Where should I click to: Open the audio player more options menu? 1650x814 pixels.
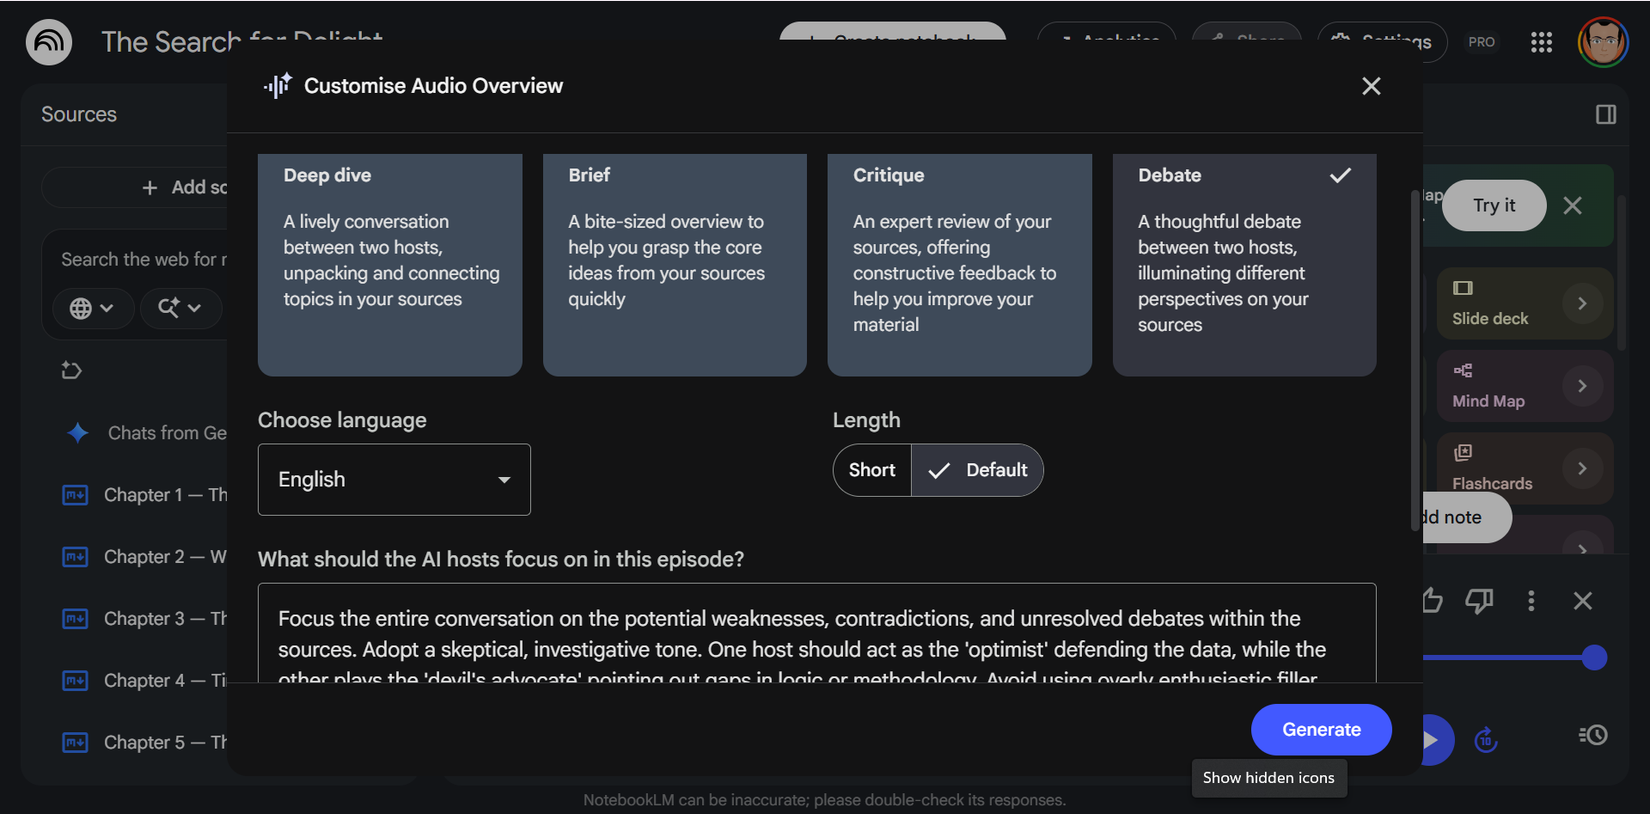[1531, 601]
